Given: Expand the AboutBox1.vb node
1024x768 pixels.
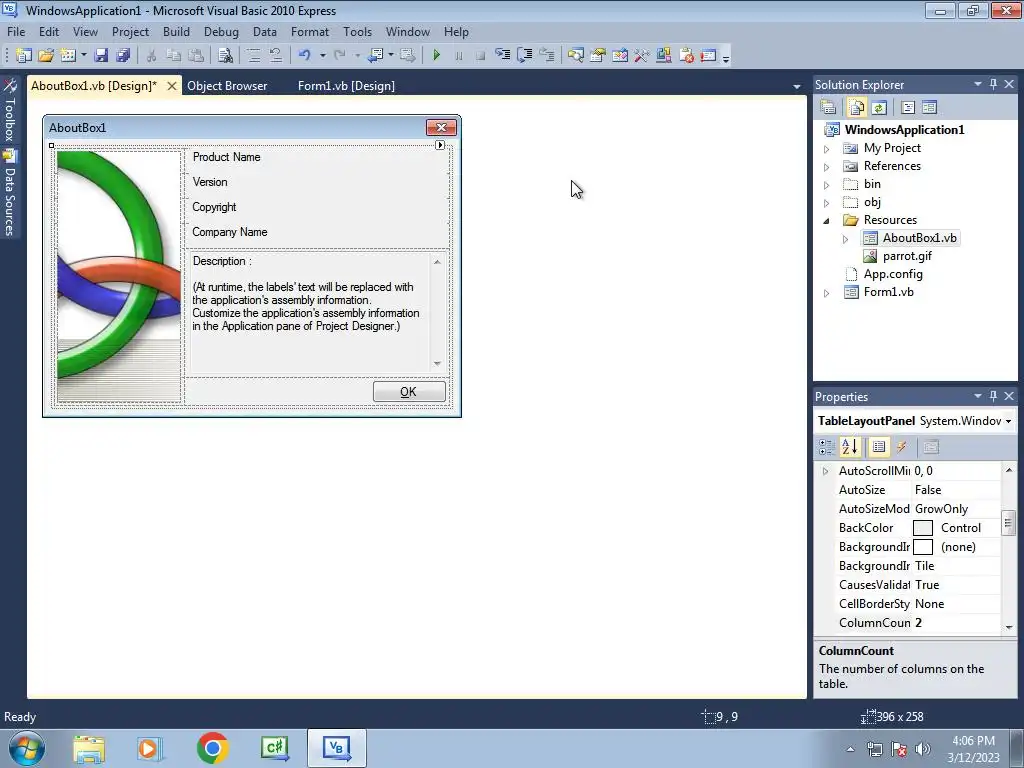Looking at the screenshot, I should pyautogui.click(x=846, y=239).
